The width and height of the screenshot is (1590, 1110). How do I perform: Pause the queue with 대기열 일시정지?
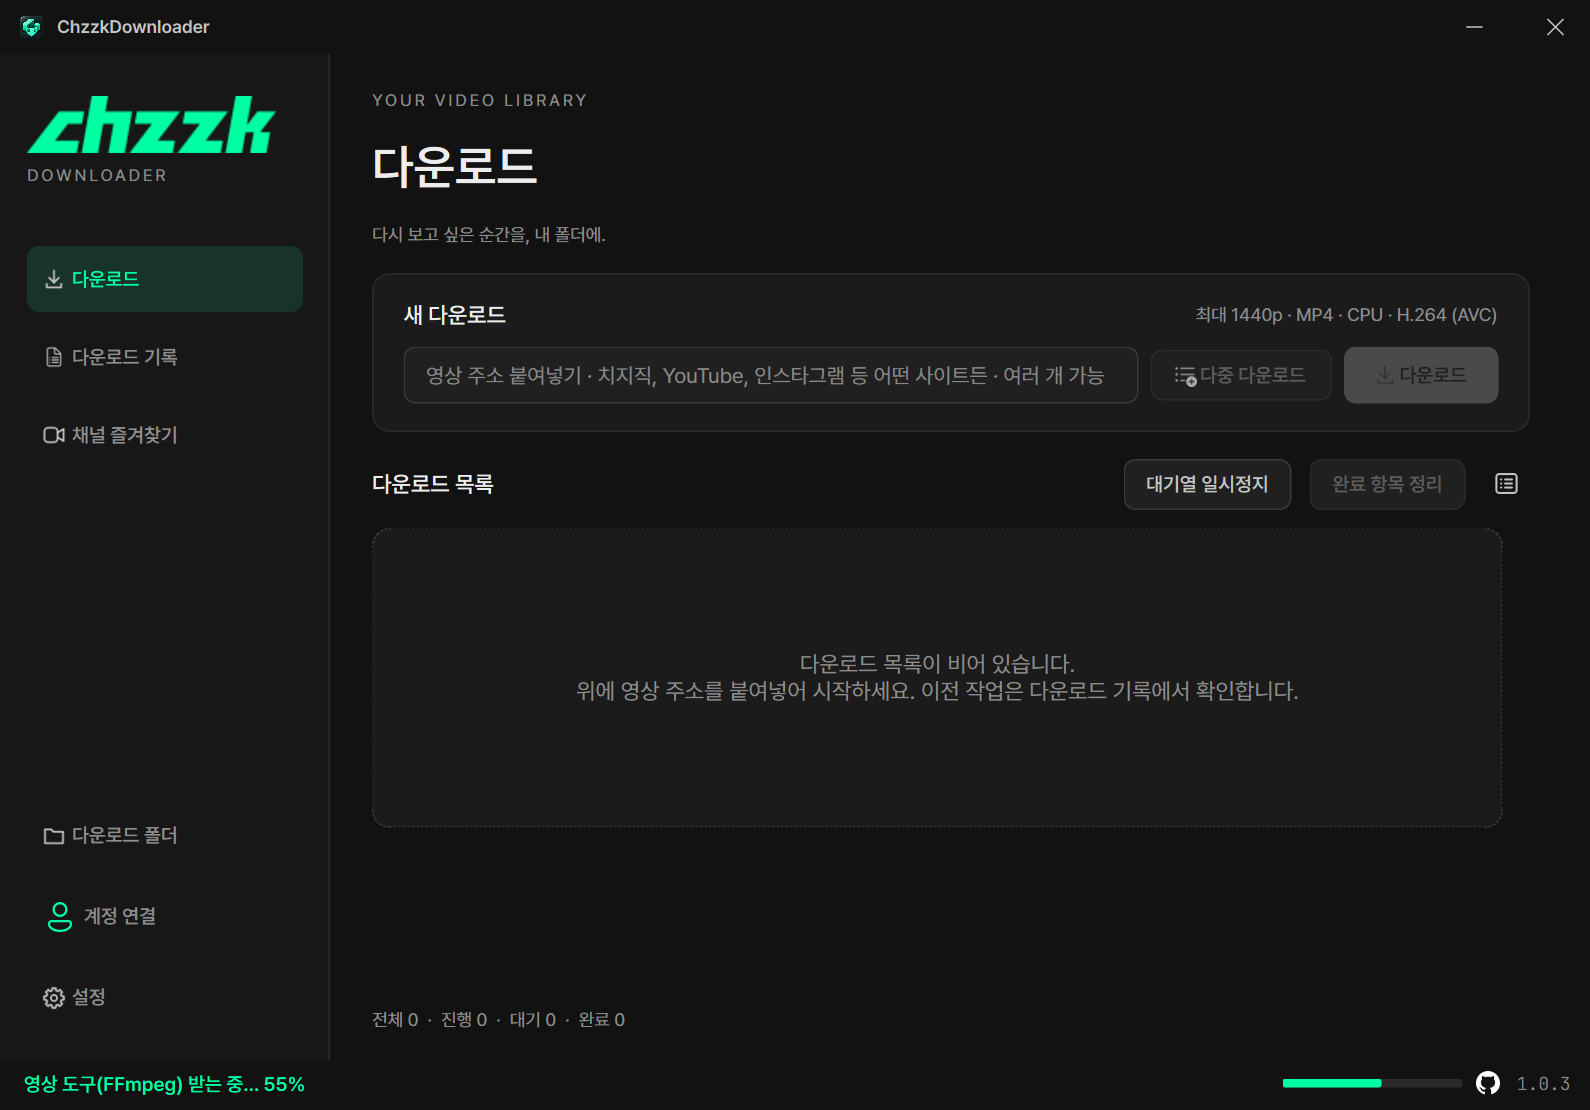click(x=1207, y=484)
